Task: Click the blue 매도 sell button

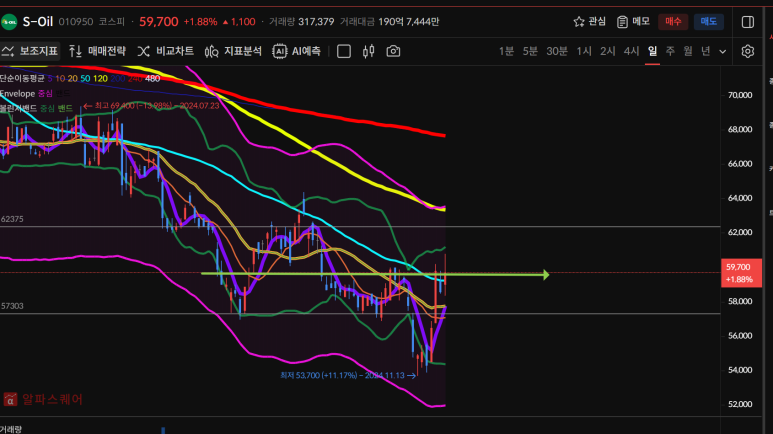Action: (708, 22)
